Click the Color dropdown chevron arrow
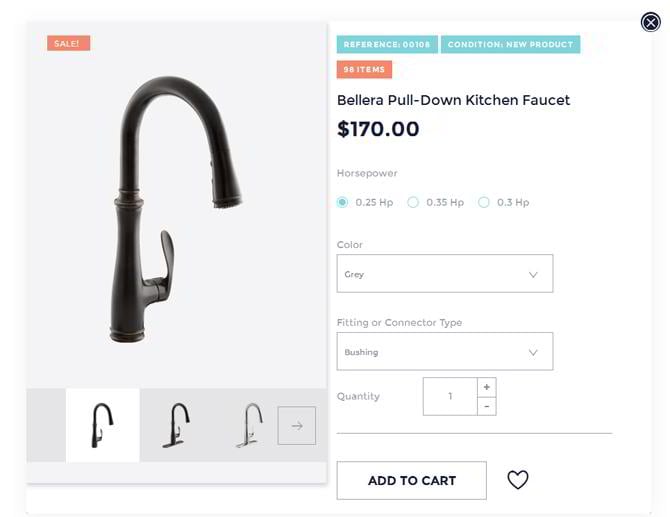670x517 pixels. pos(533,274)
